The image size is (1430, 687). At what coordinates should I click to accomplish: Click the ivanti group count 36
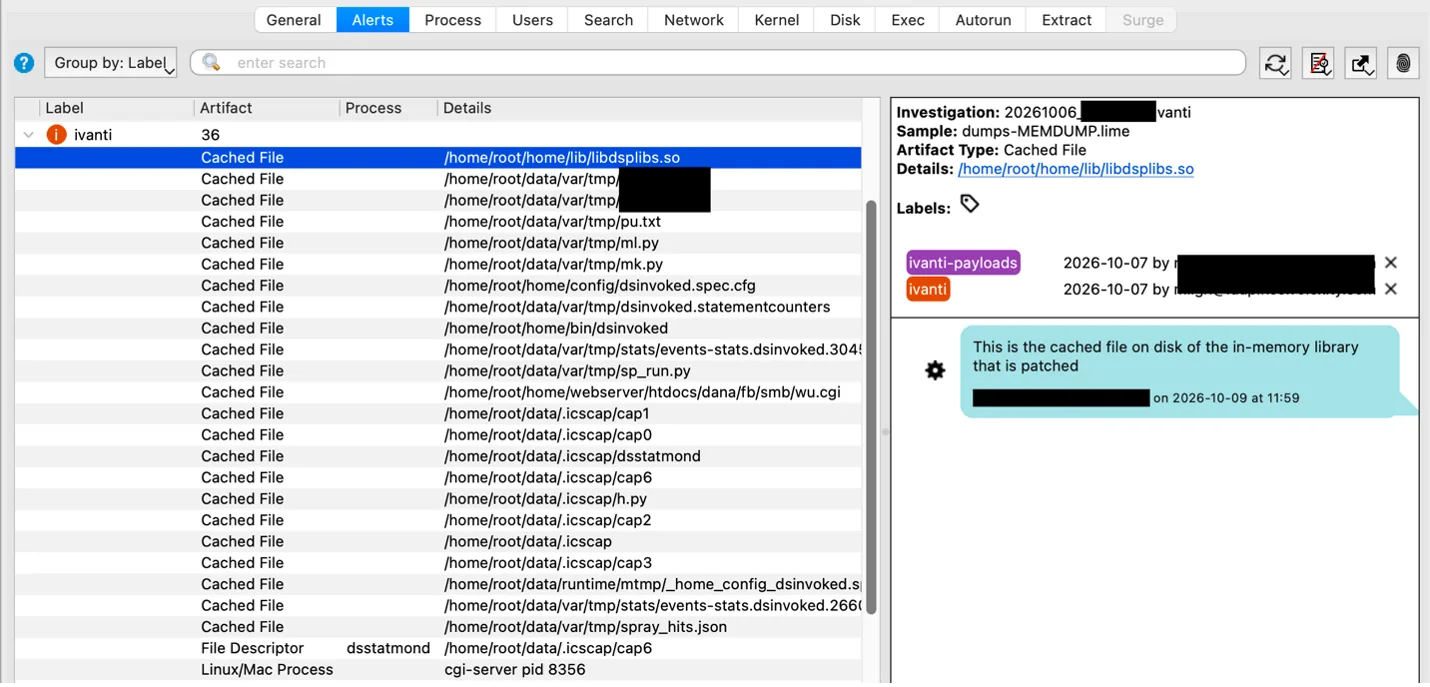[x=210, y=134]
